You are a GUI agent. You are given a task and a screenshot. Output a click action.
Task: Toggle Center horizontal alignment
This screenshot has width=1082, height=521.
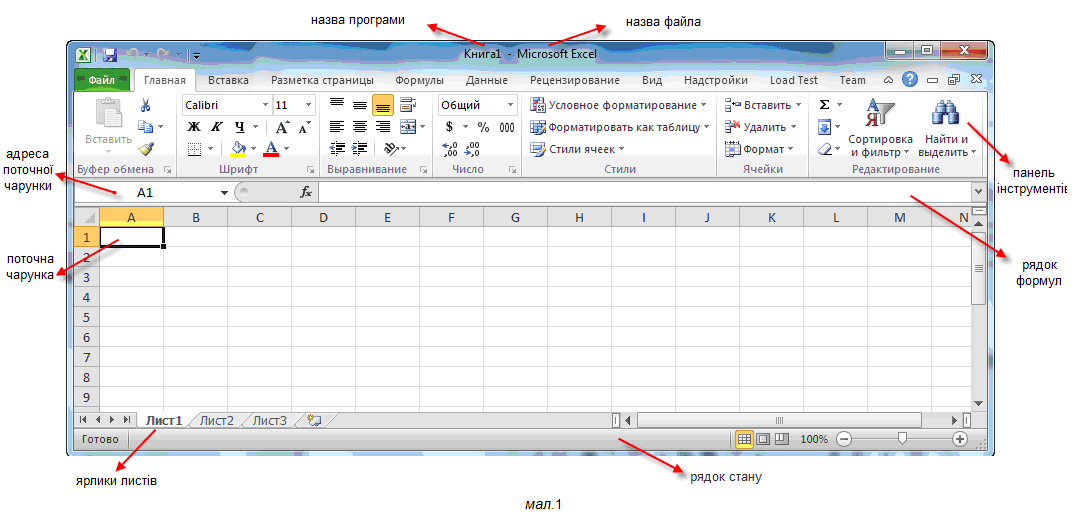[x=360, y=127]
